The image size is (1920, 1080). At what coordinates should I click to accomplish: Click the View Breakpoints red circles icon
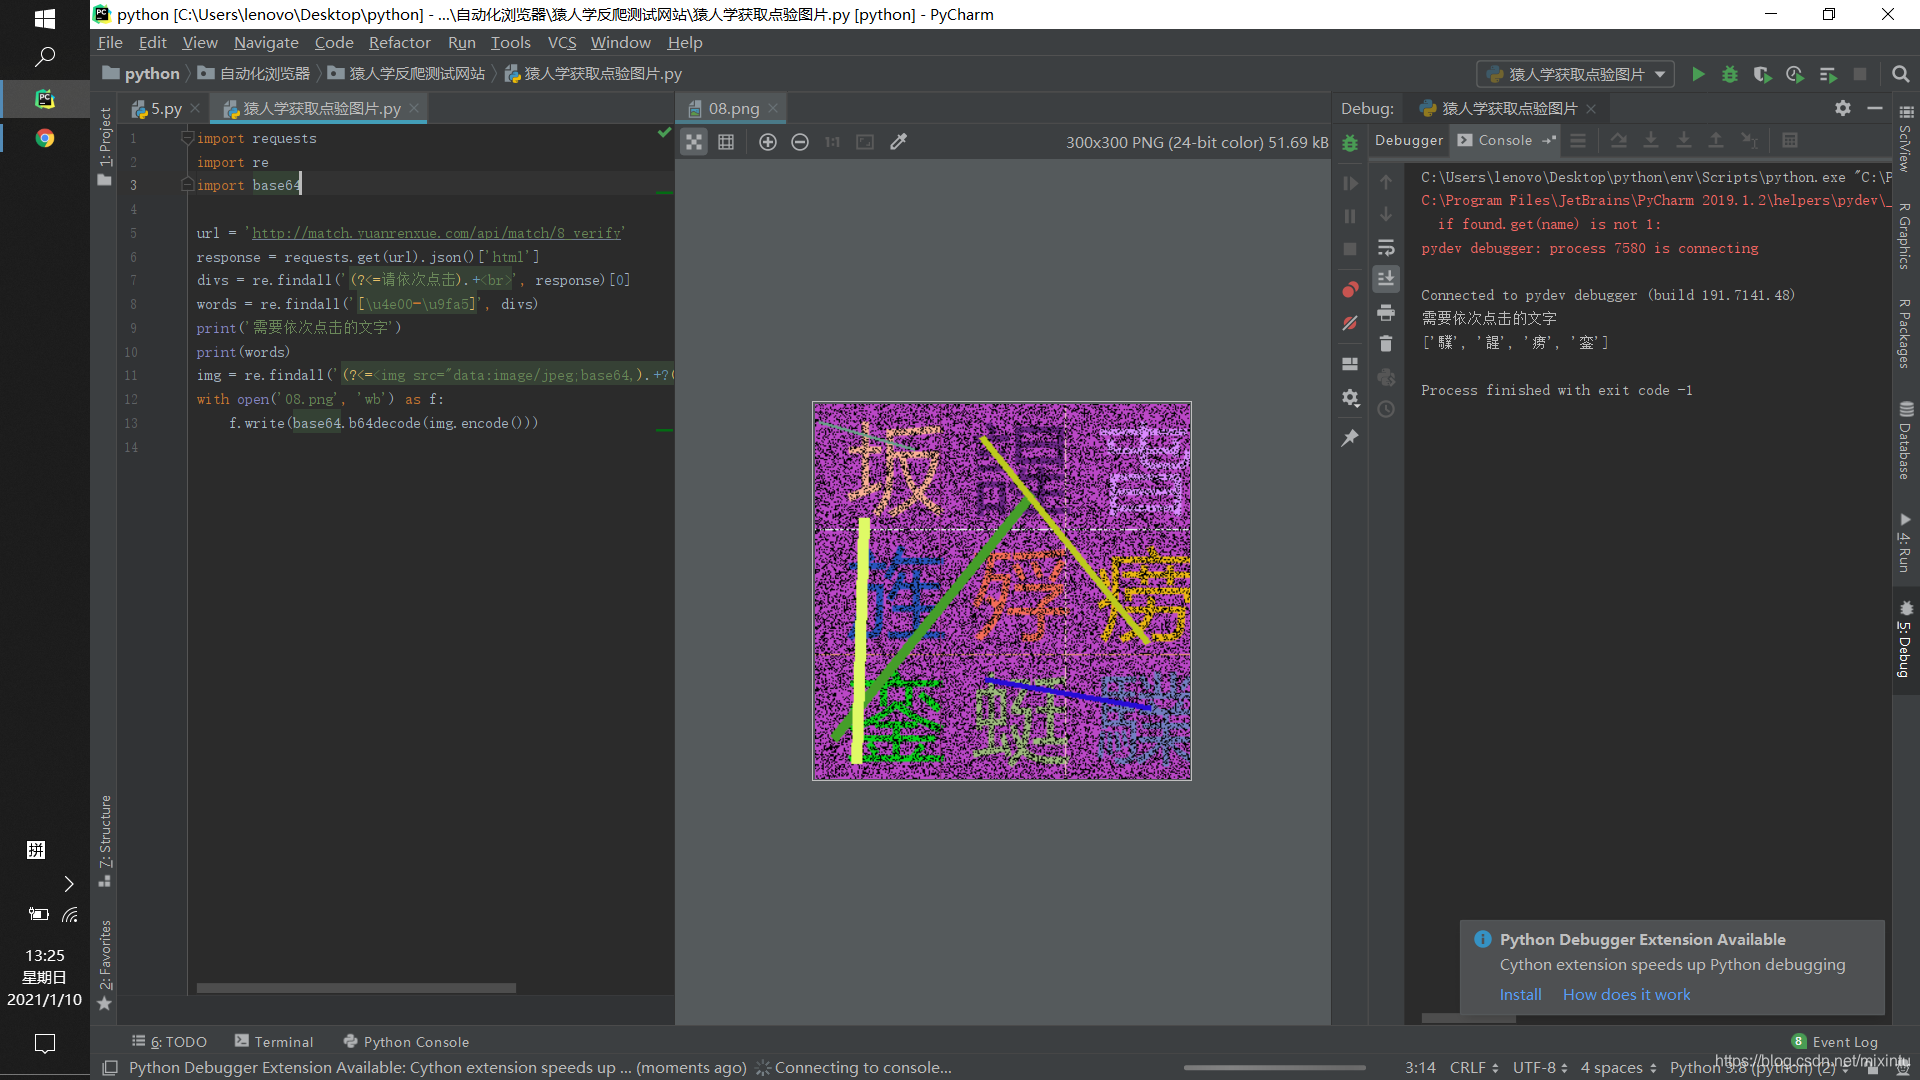tap(1350, 290)
